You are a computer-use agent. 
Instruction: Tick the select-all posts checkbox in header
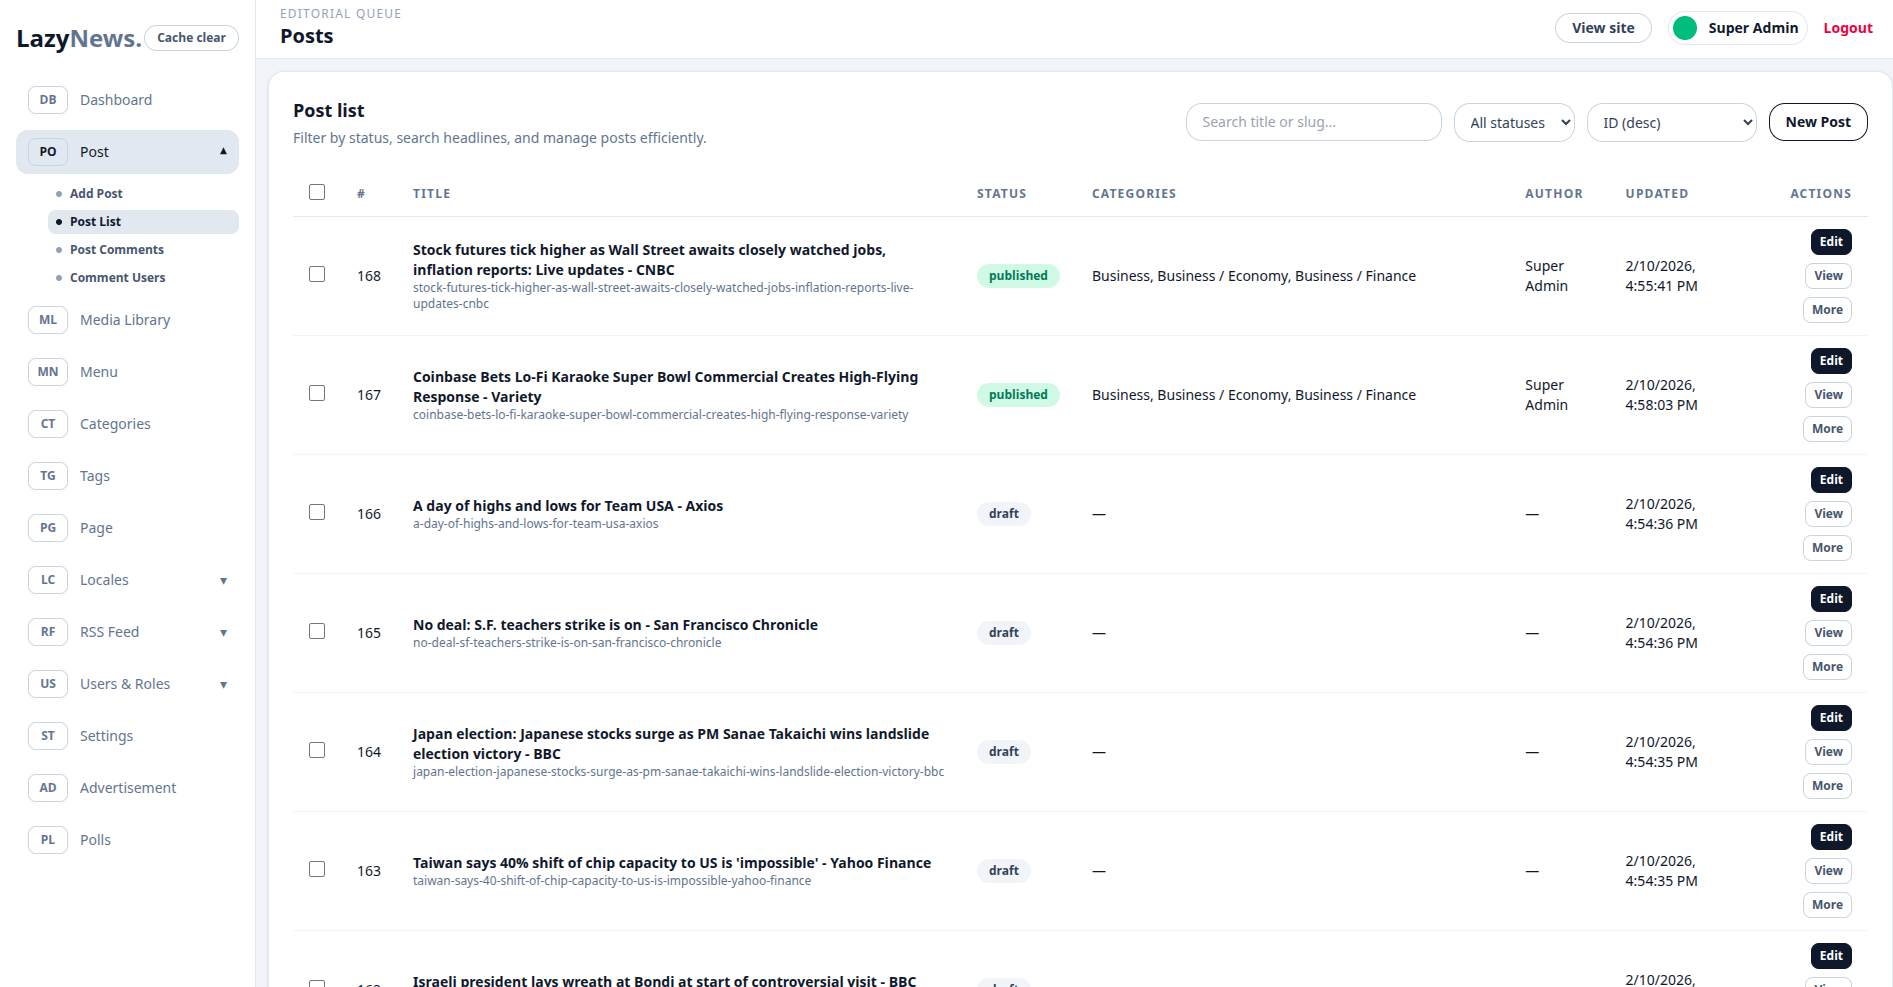317,192
